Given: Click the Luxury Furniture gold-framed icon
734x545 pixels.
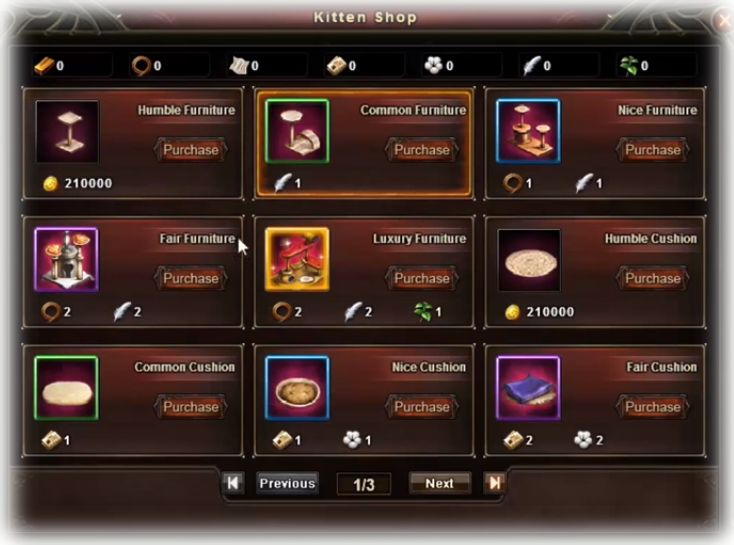Looking at the screenshot, I should pos(297,260).
